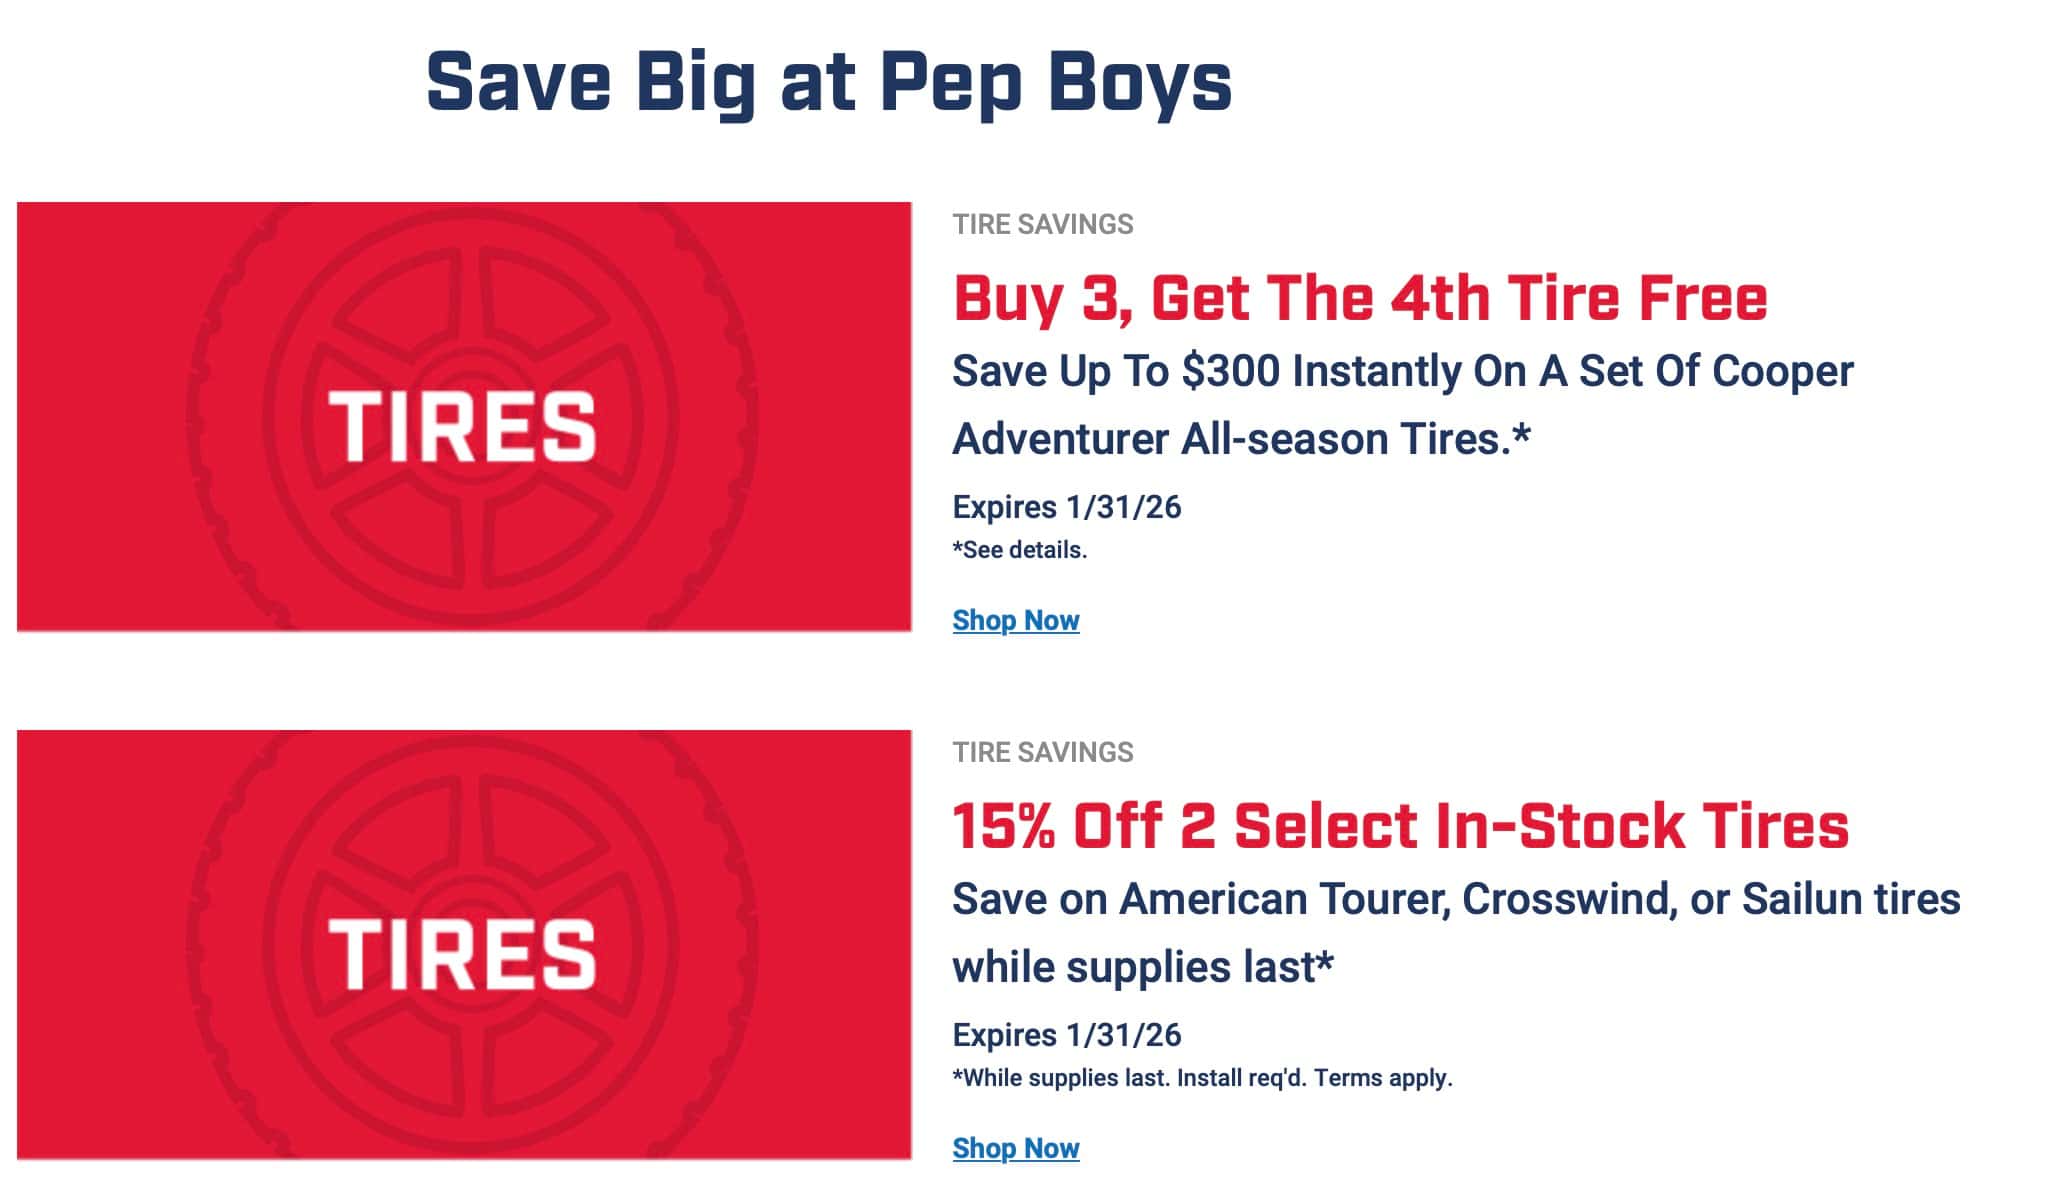Click the 'Terms apply' fine print line

coord(1202,1078)
